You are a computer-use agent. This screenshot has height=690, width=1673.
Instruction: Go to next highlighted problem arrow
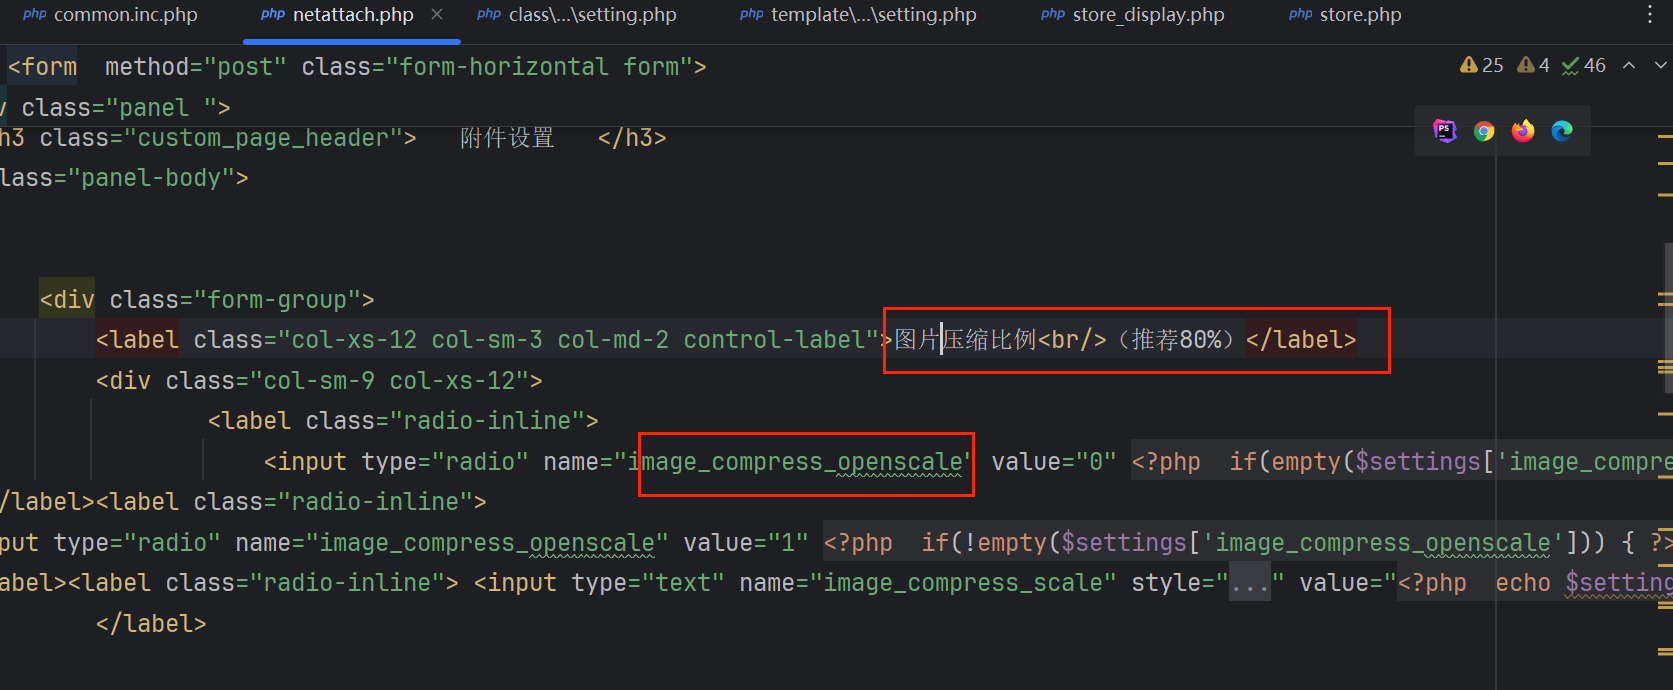[1660, 65]
